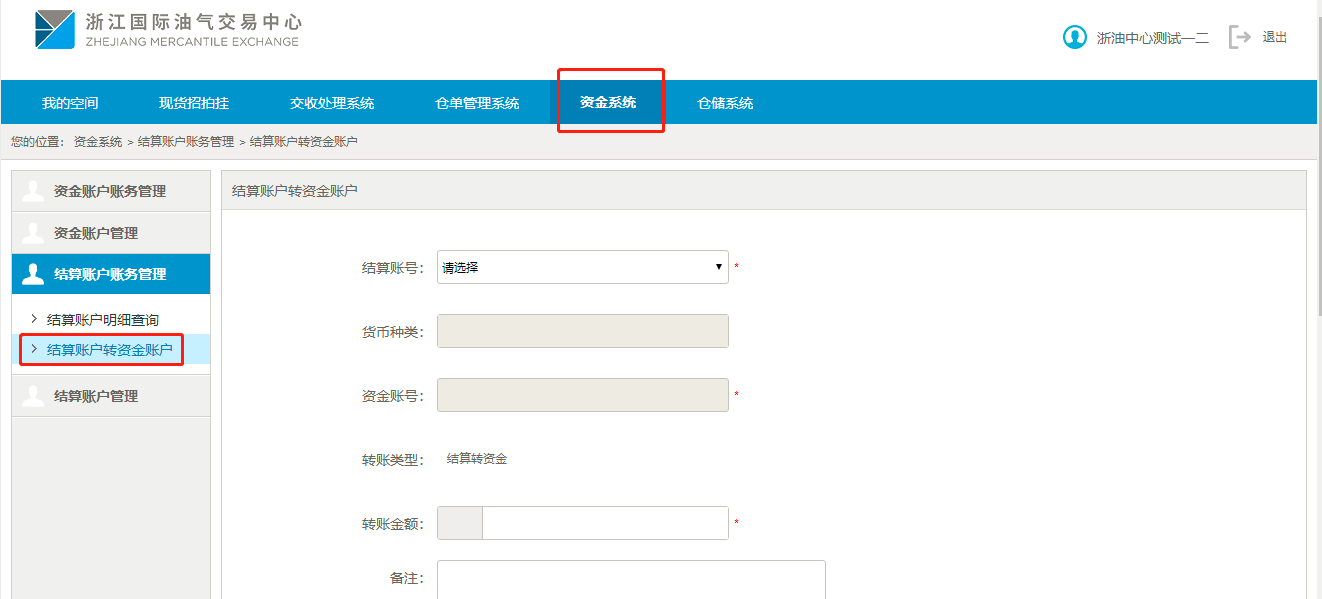Go to the 交收处理系统 tab
The width and height of the screenshot is (1322, 599).
pyautogui.click(x=332, y=103)
